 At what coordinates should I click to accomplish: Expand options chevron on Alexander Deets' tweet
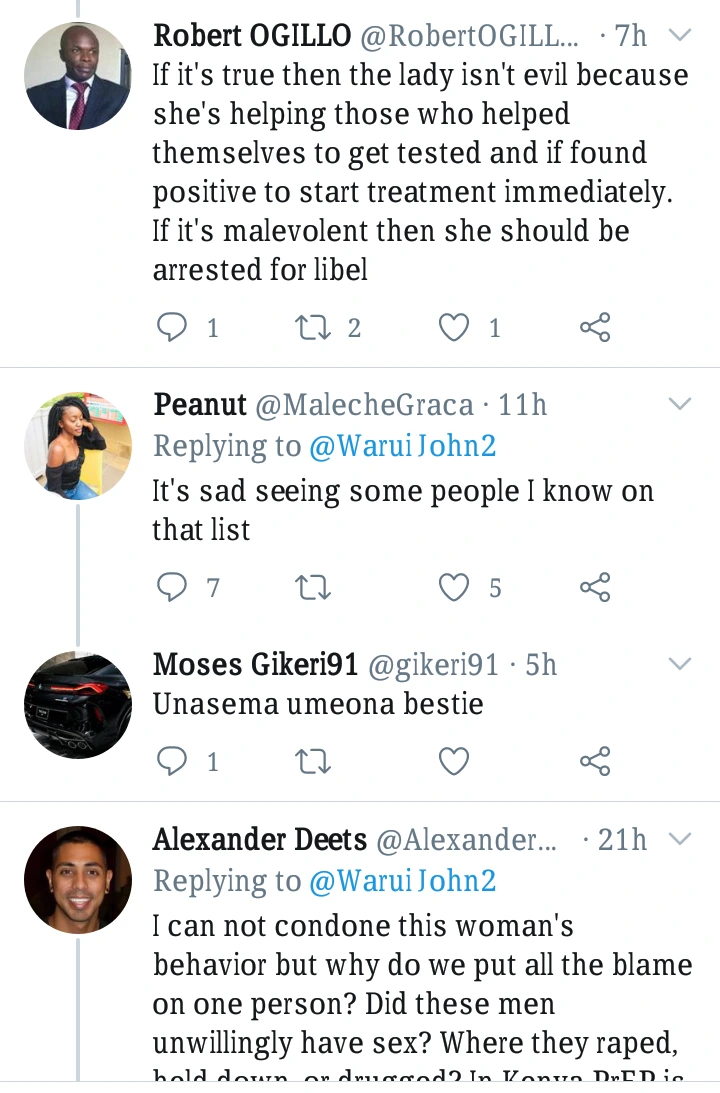tap(679, 838)
